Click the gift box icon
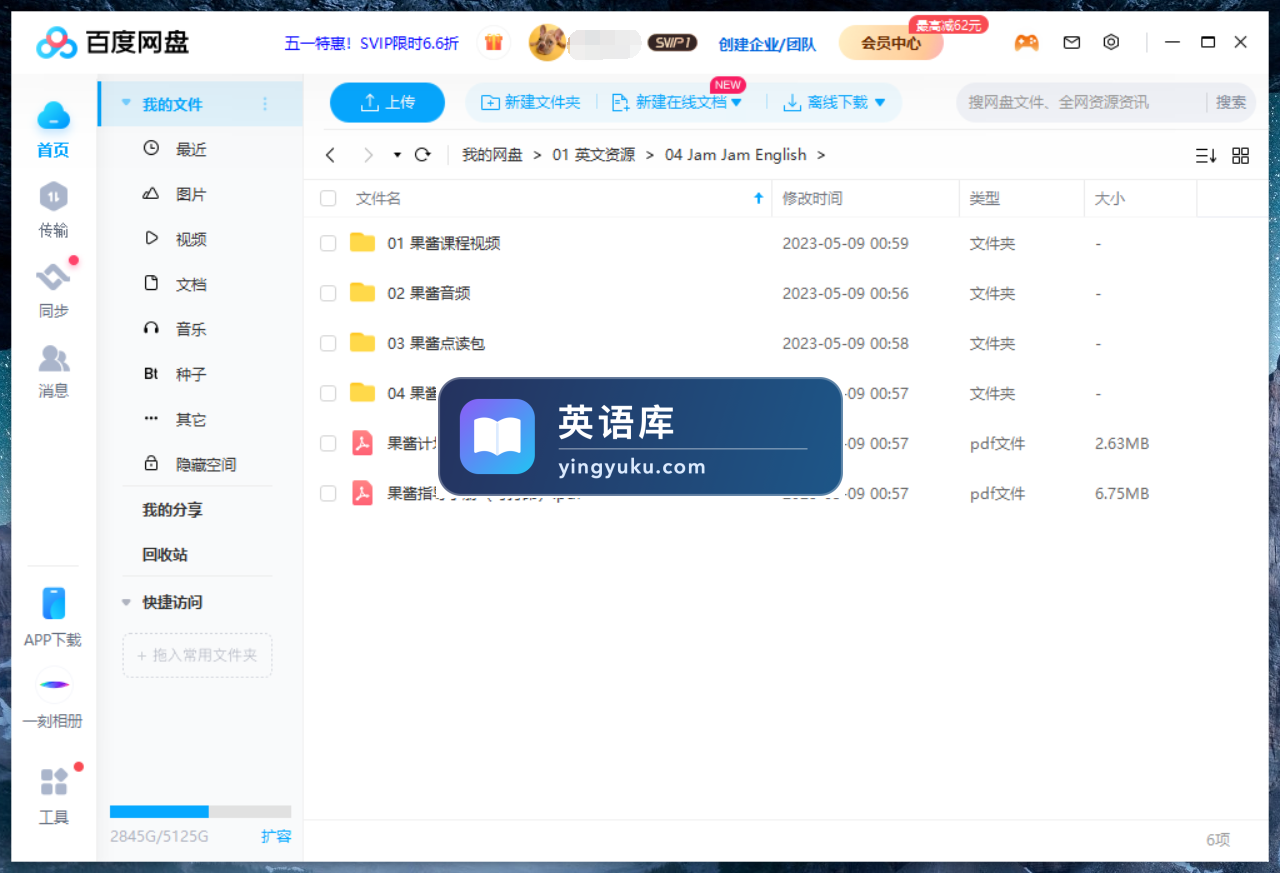Image resolution: width=1280 pixels, height=873 pixels. tap(493, 43)
